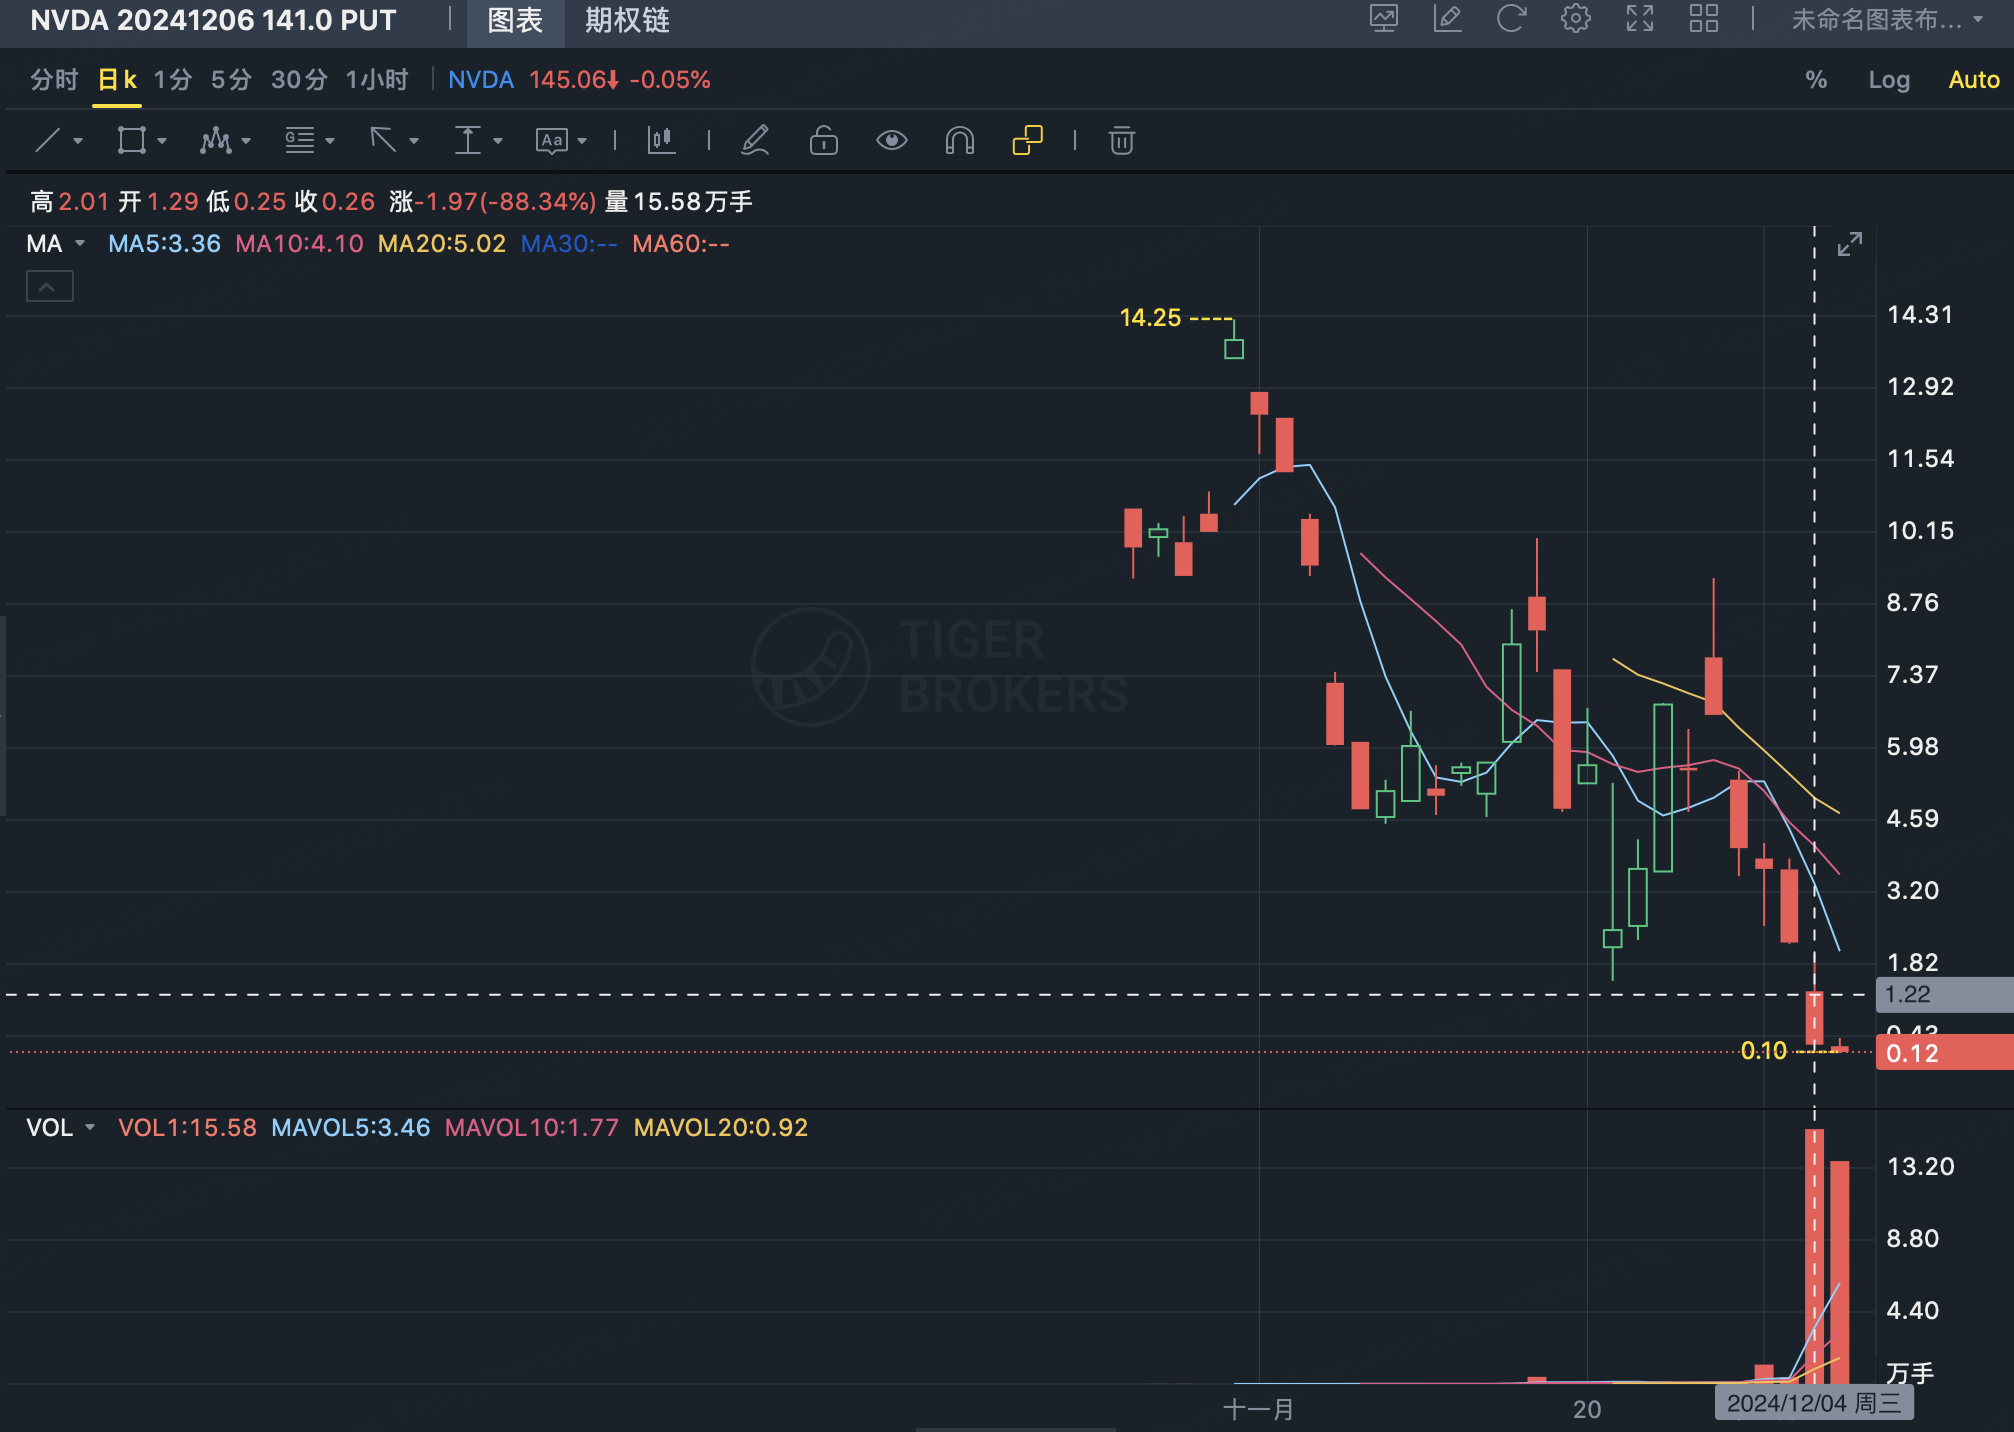Expand the MA indicator dropdown

tap(80, 244)
